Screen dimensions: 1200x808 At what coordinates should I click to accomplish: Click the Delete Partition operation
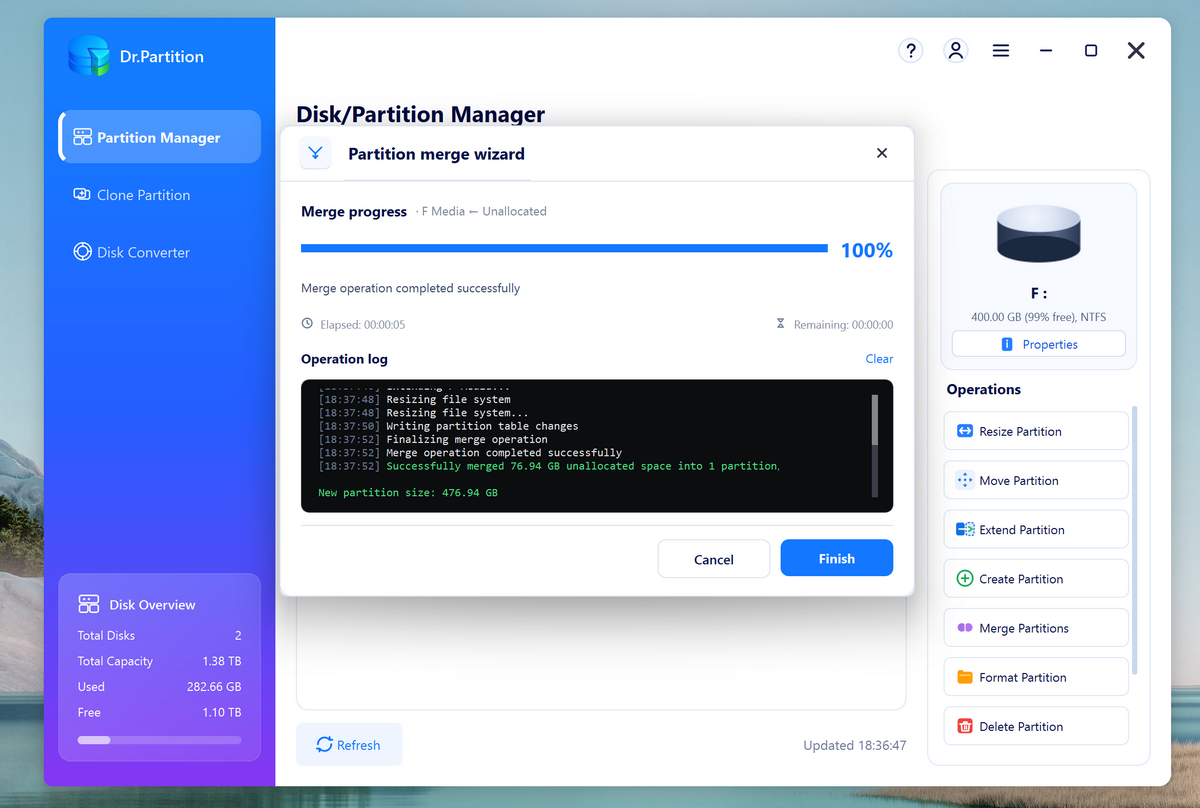1036,726
